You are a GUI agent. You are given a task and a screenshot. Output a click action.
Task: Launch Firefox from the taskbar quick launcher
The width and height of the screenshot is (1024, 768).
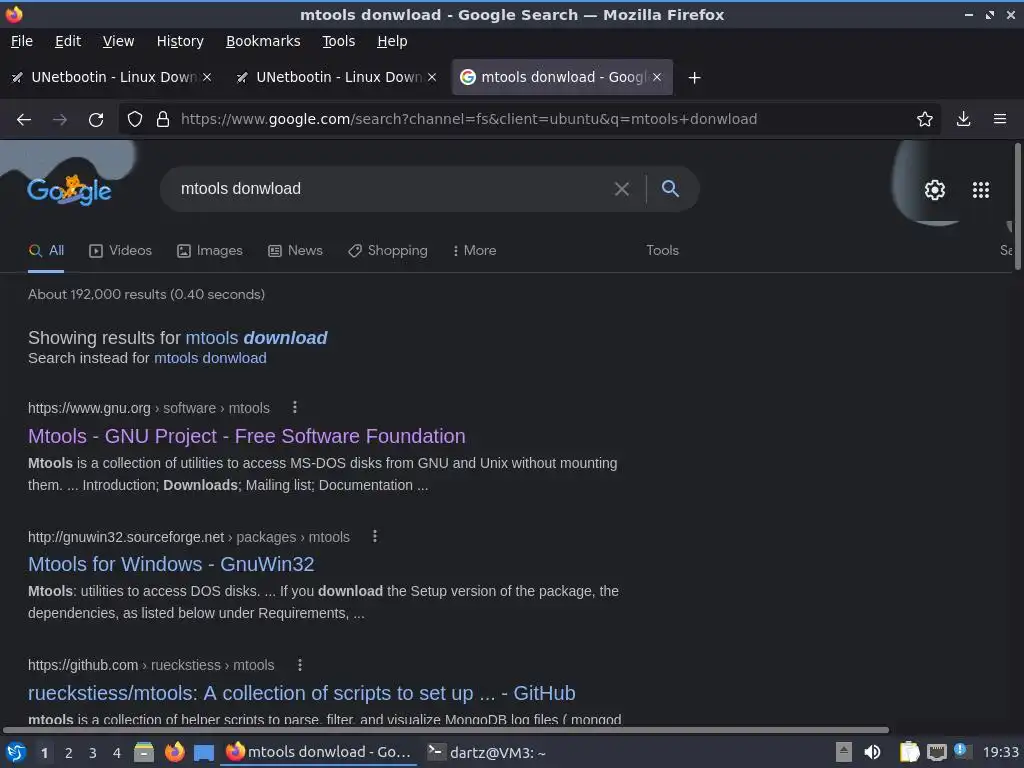tap(174, 752)
